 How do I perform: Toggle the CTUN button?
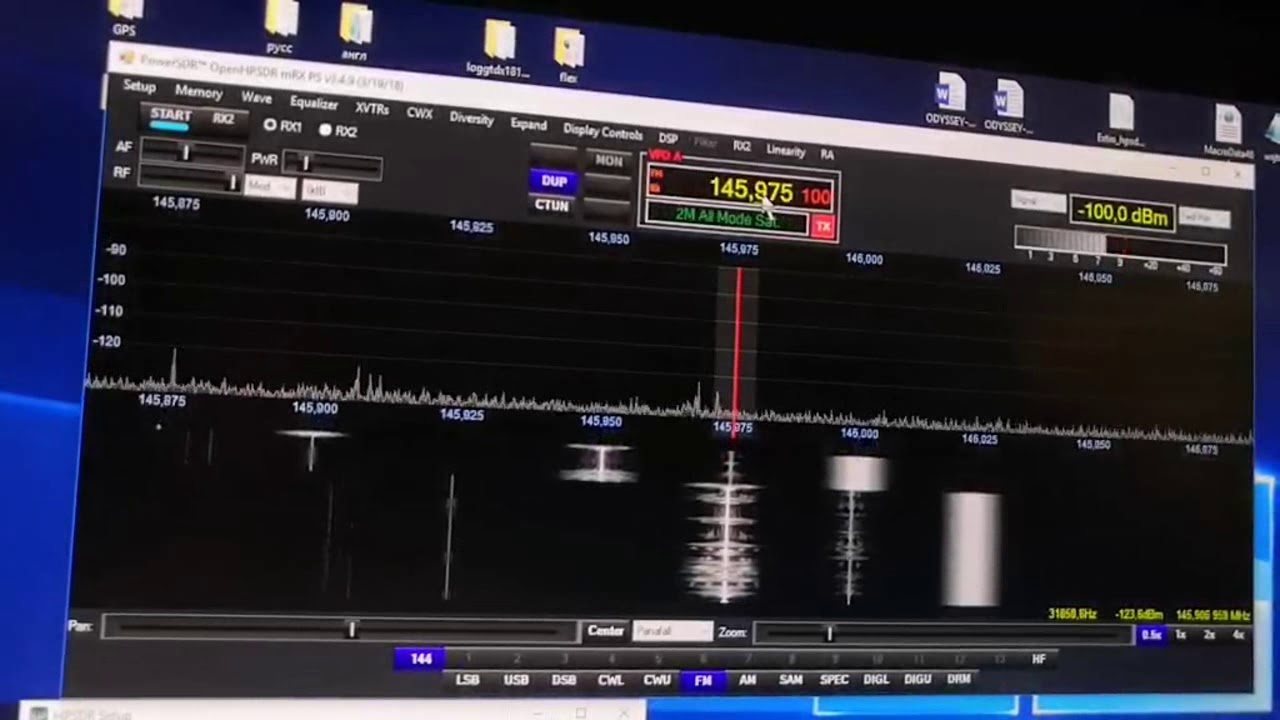tap(552, 205)
